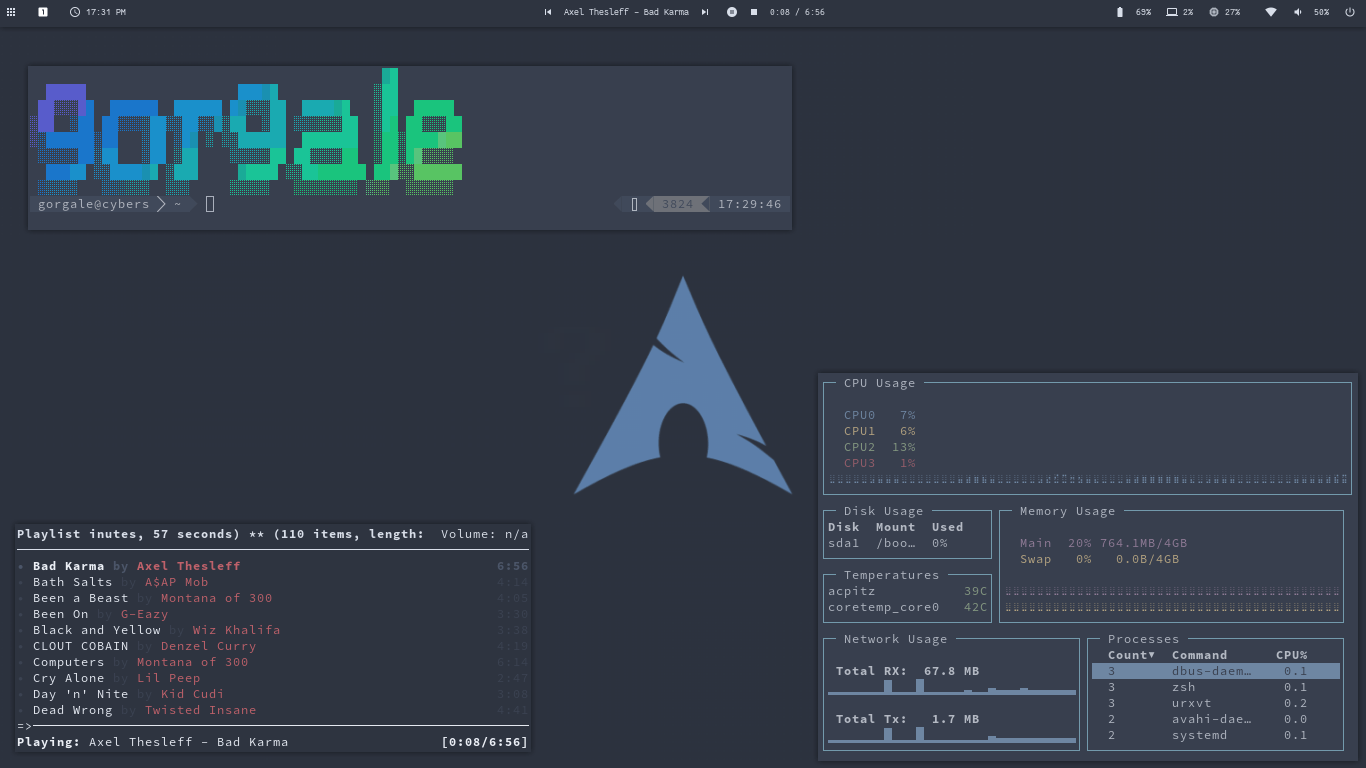This screenshot has height=768, width=1366.
Task: Click the 27% memory value in top bar
Action: pyautogui.click(x=1232, y=12)
